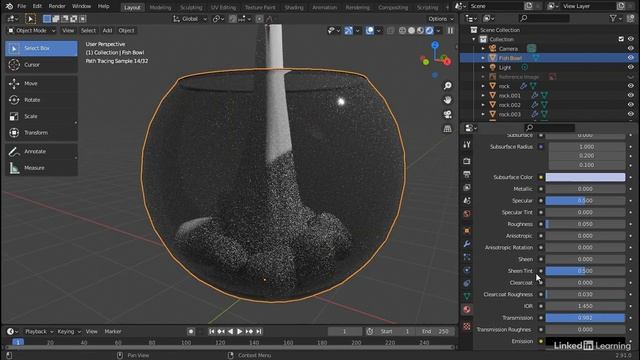Open the Window menu

[81, 6]
